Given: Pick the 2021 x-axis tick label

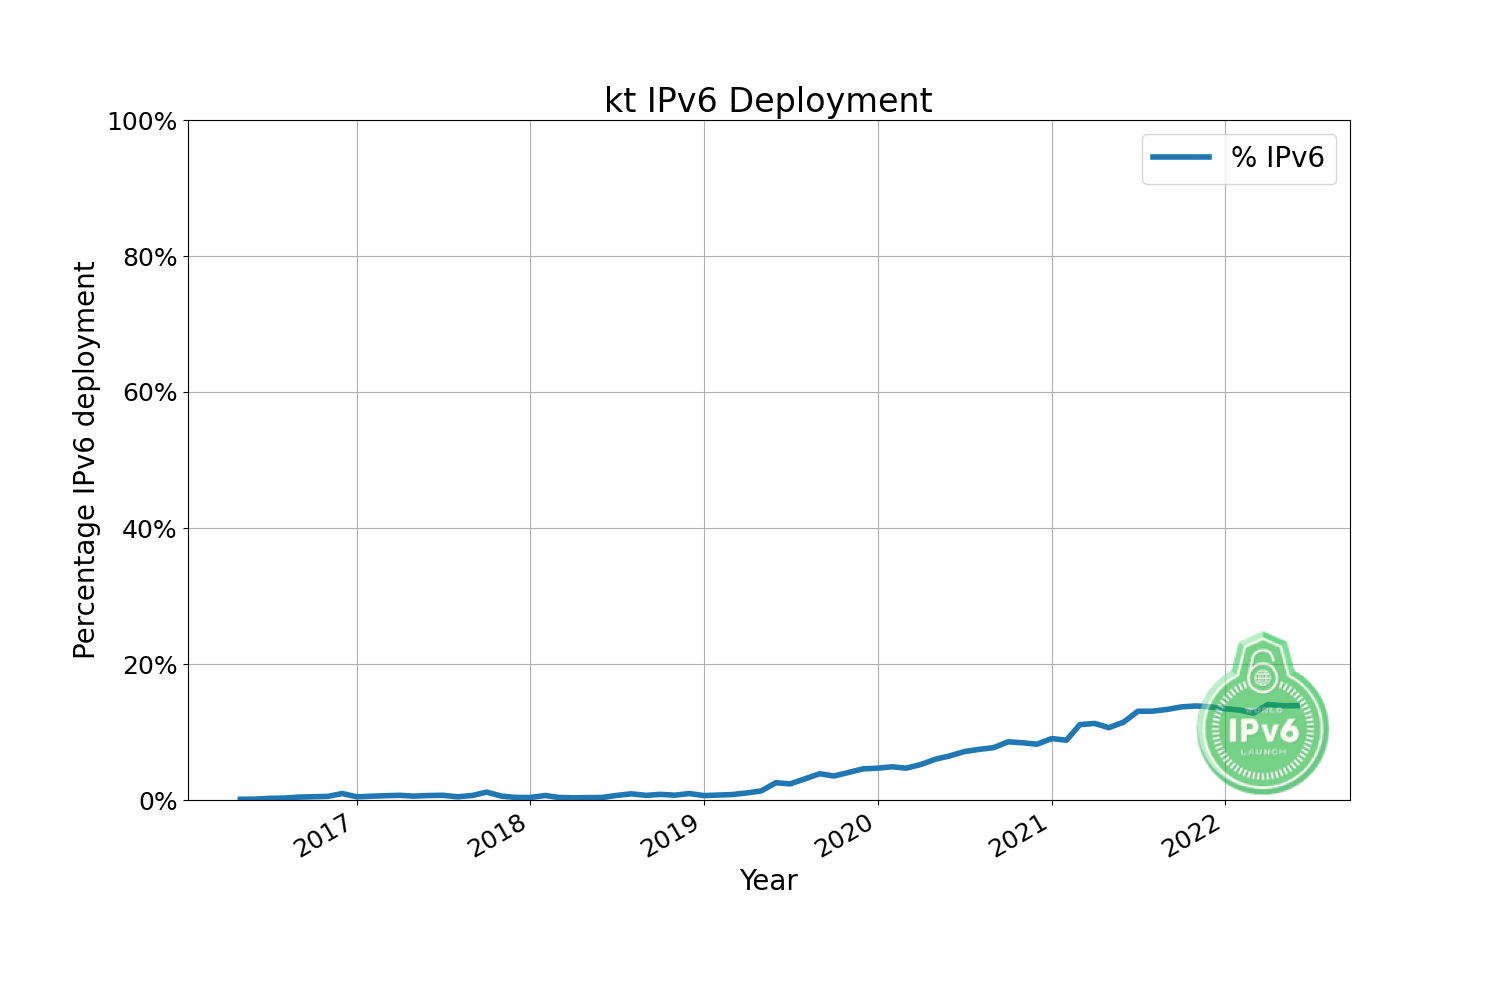Looking at the screenshot, I should pyautogui.click(x=1020, y=835).
